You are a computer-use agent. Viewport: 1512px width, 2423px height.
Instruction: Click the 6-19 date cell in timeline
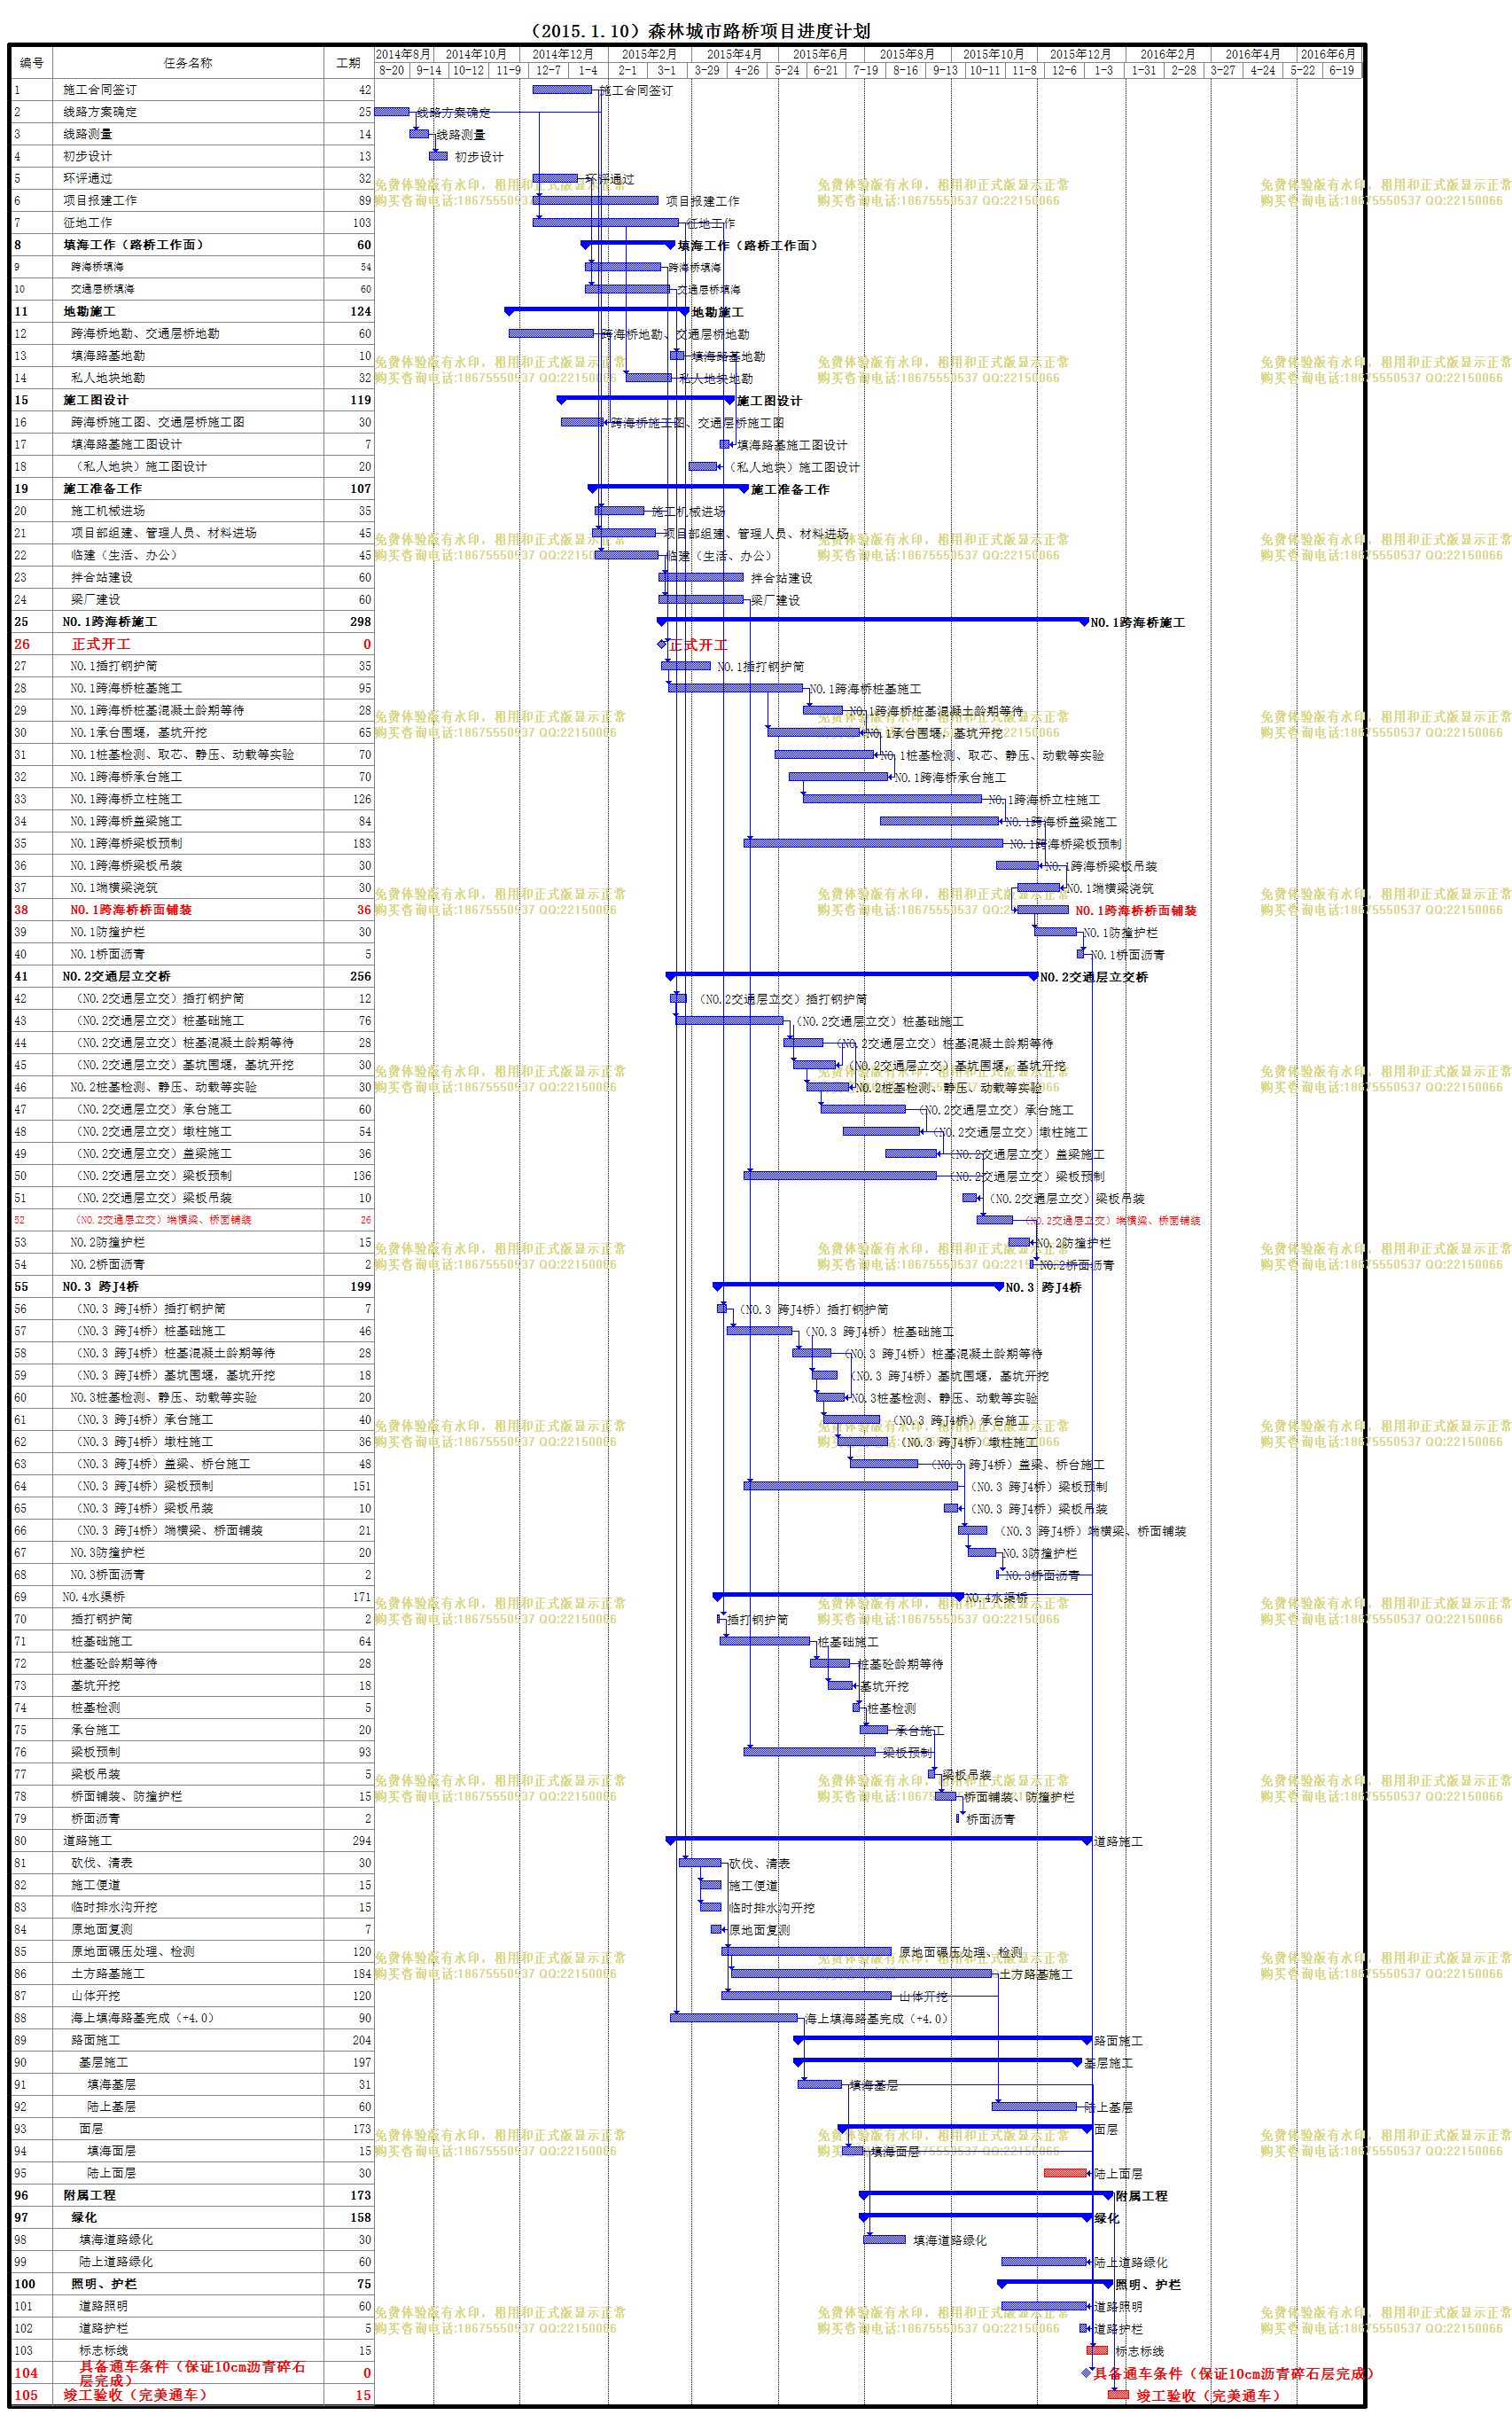[x=1341, y=70]
